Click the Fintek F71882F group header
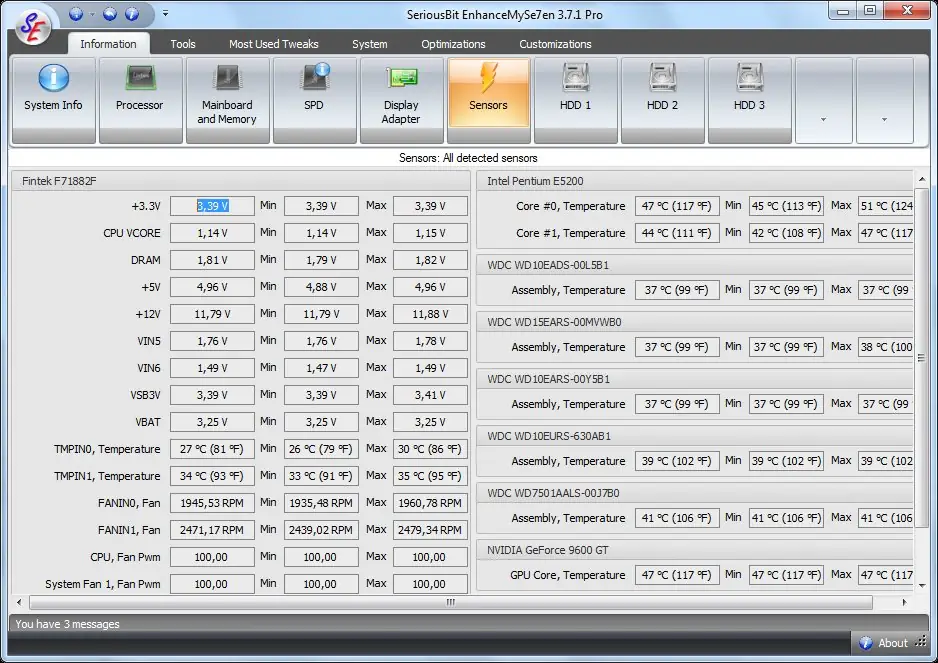Viewport: 938px width, 663px height. 240,181
